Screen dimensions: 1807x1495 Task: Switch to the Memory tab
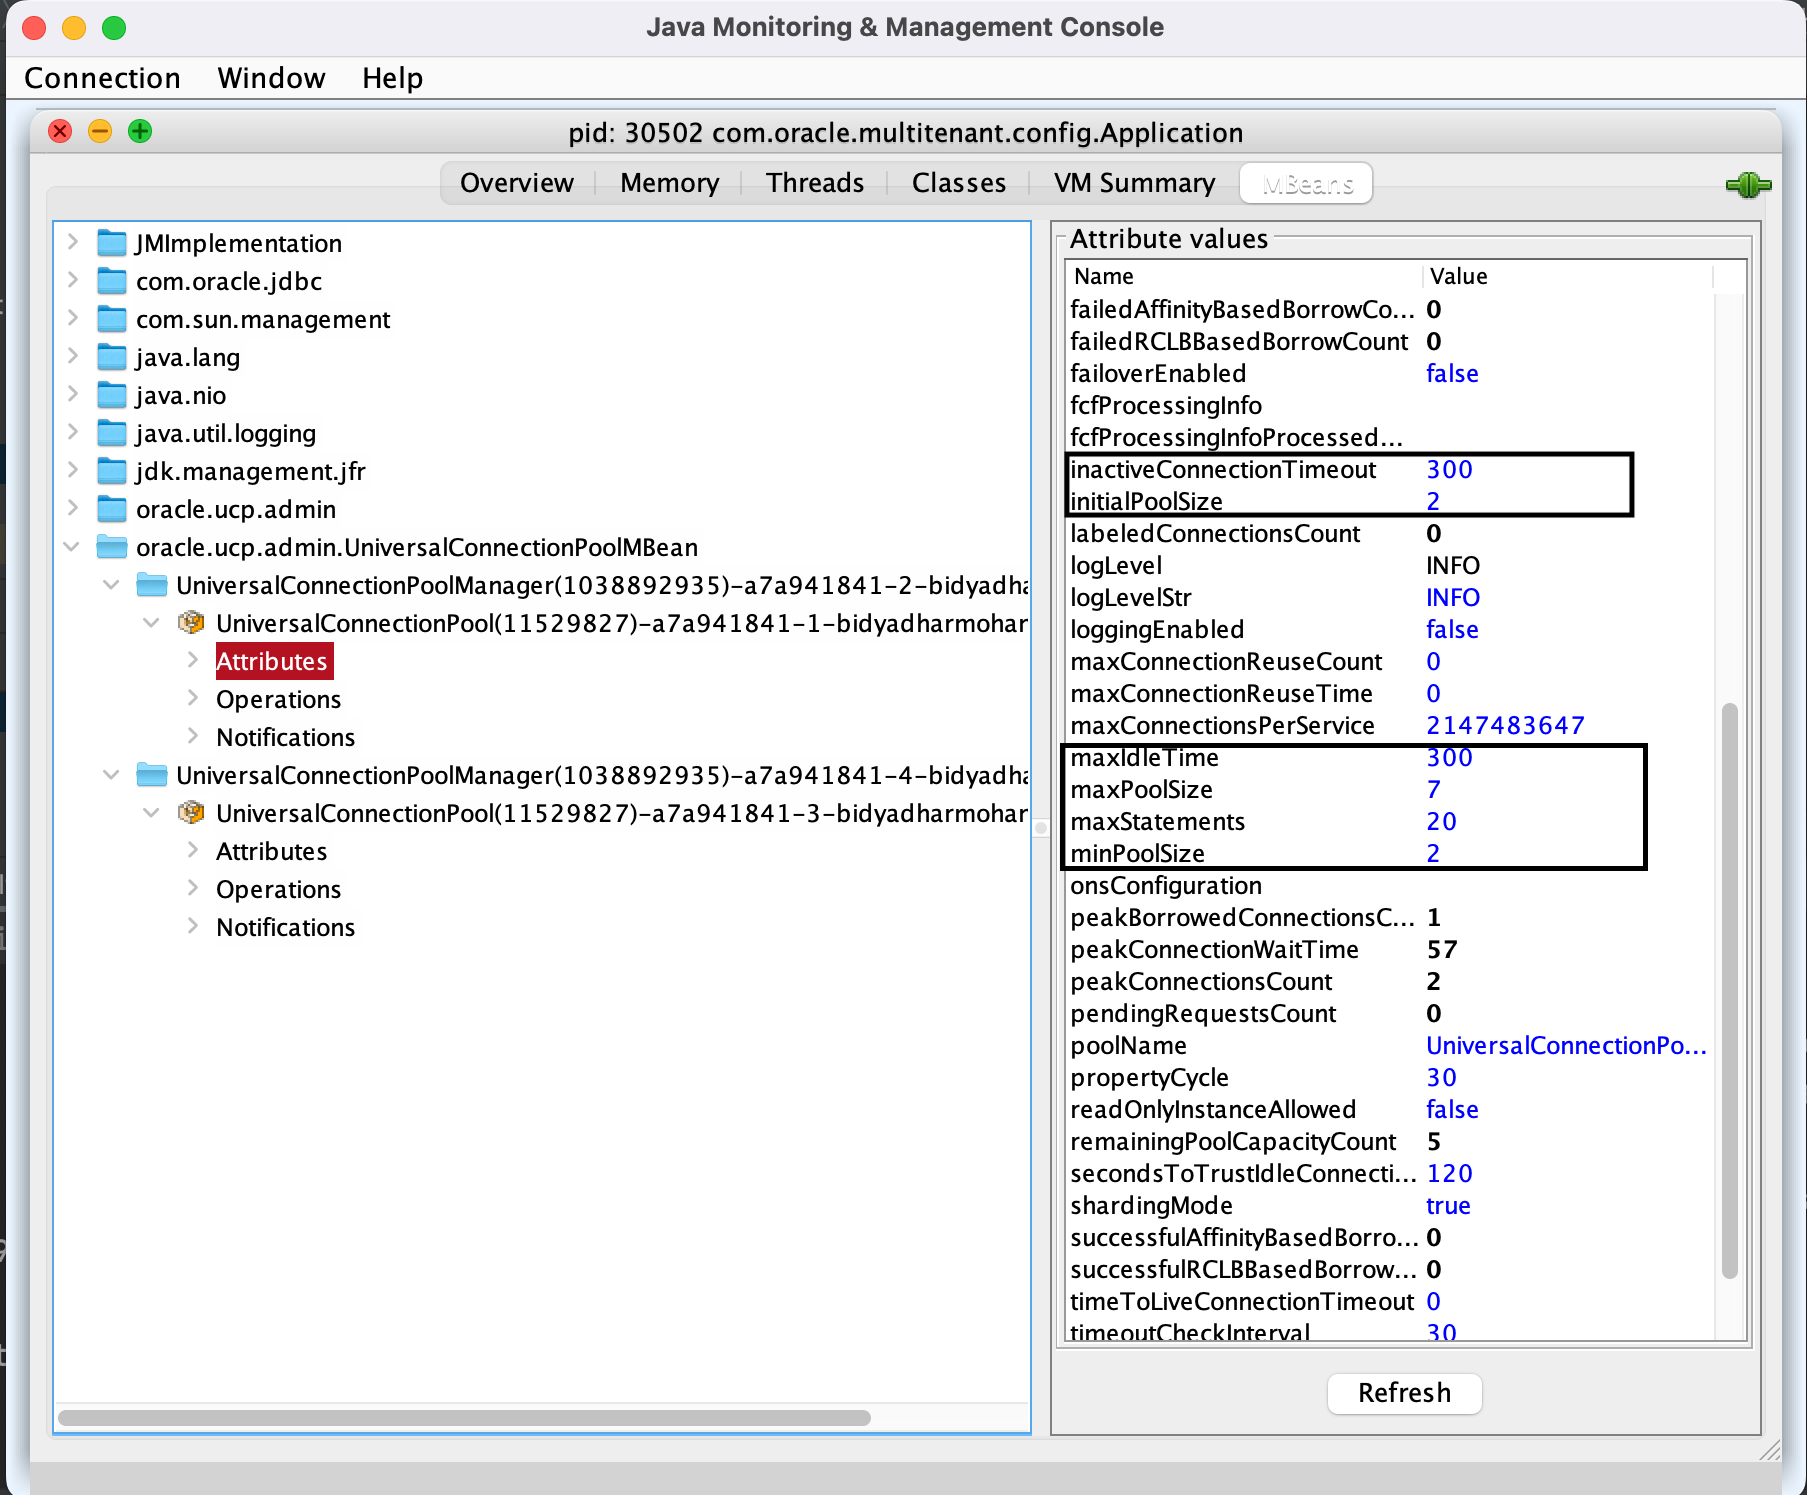(x=669, y=183)
